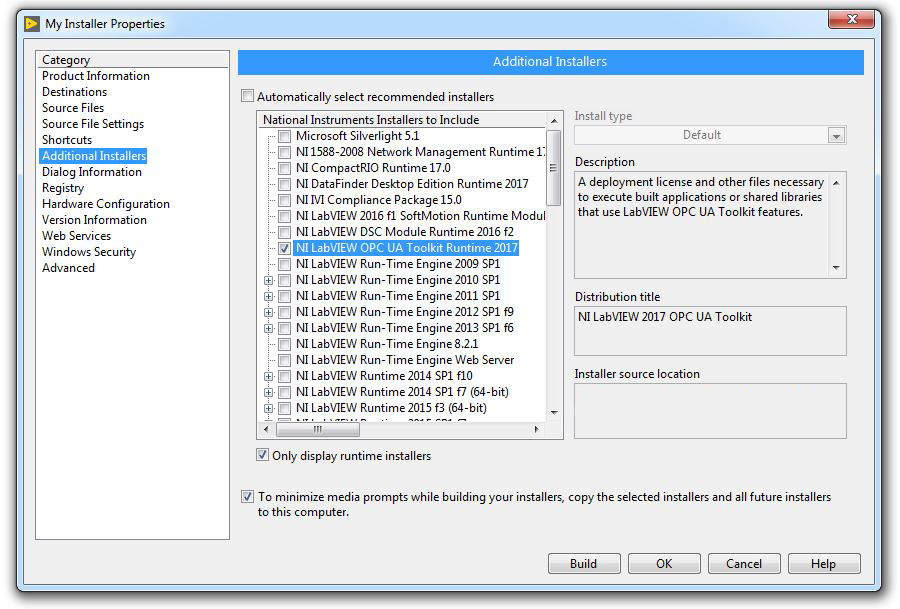Open the Advanced category

[x=68, y=268]
